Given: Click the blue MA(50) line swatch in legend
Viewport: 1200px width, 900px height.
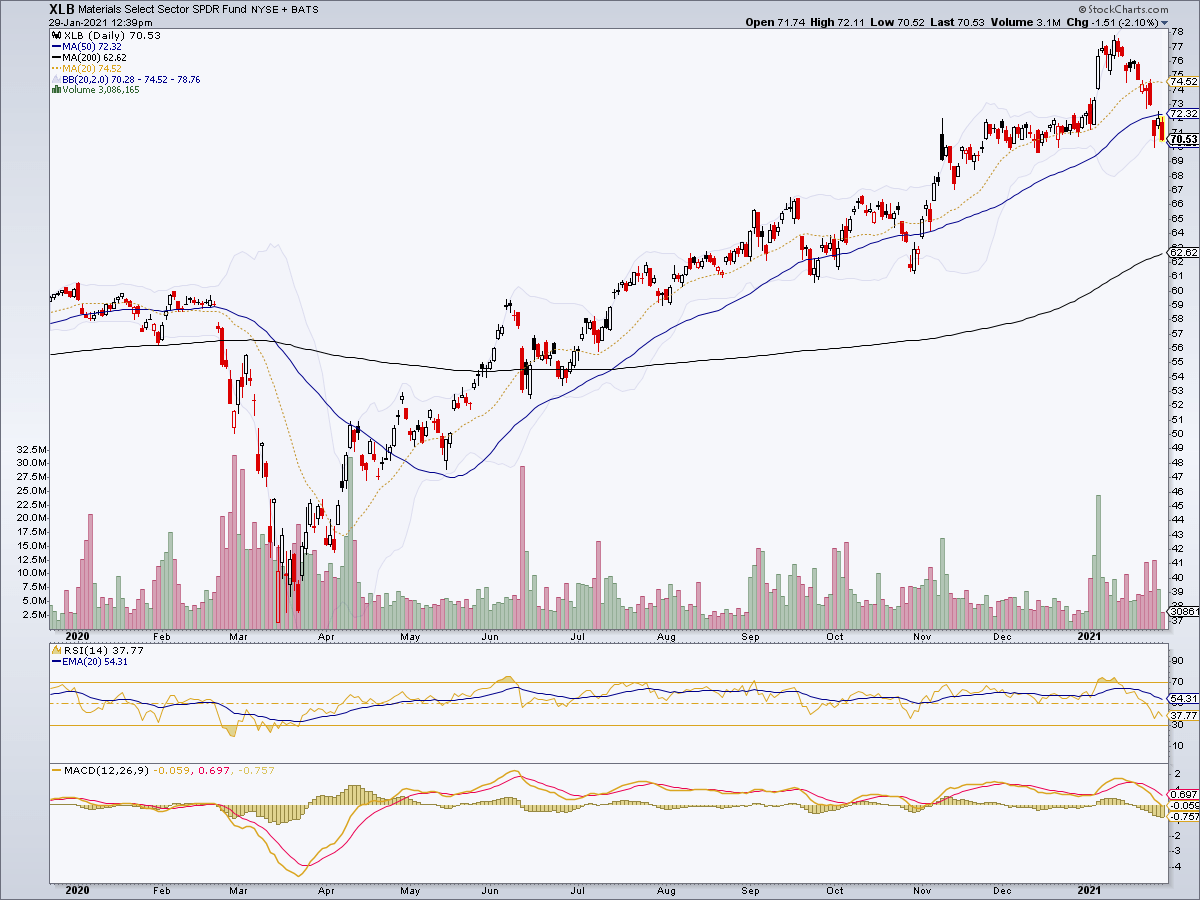Looking at the screenshot, I should pos(55,47).
